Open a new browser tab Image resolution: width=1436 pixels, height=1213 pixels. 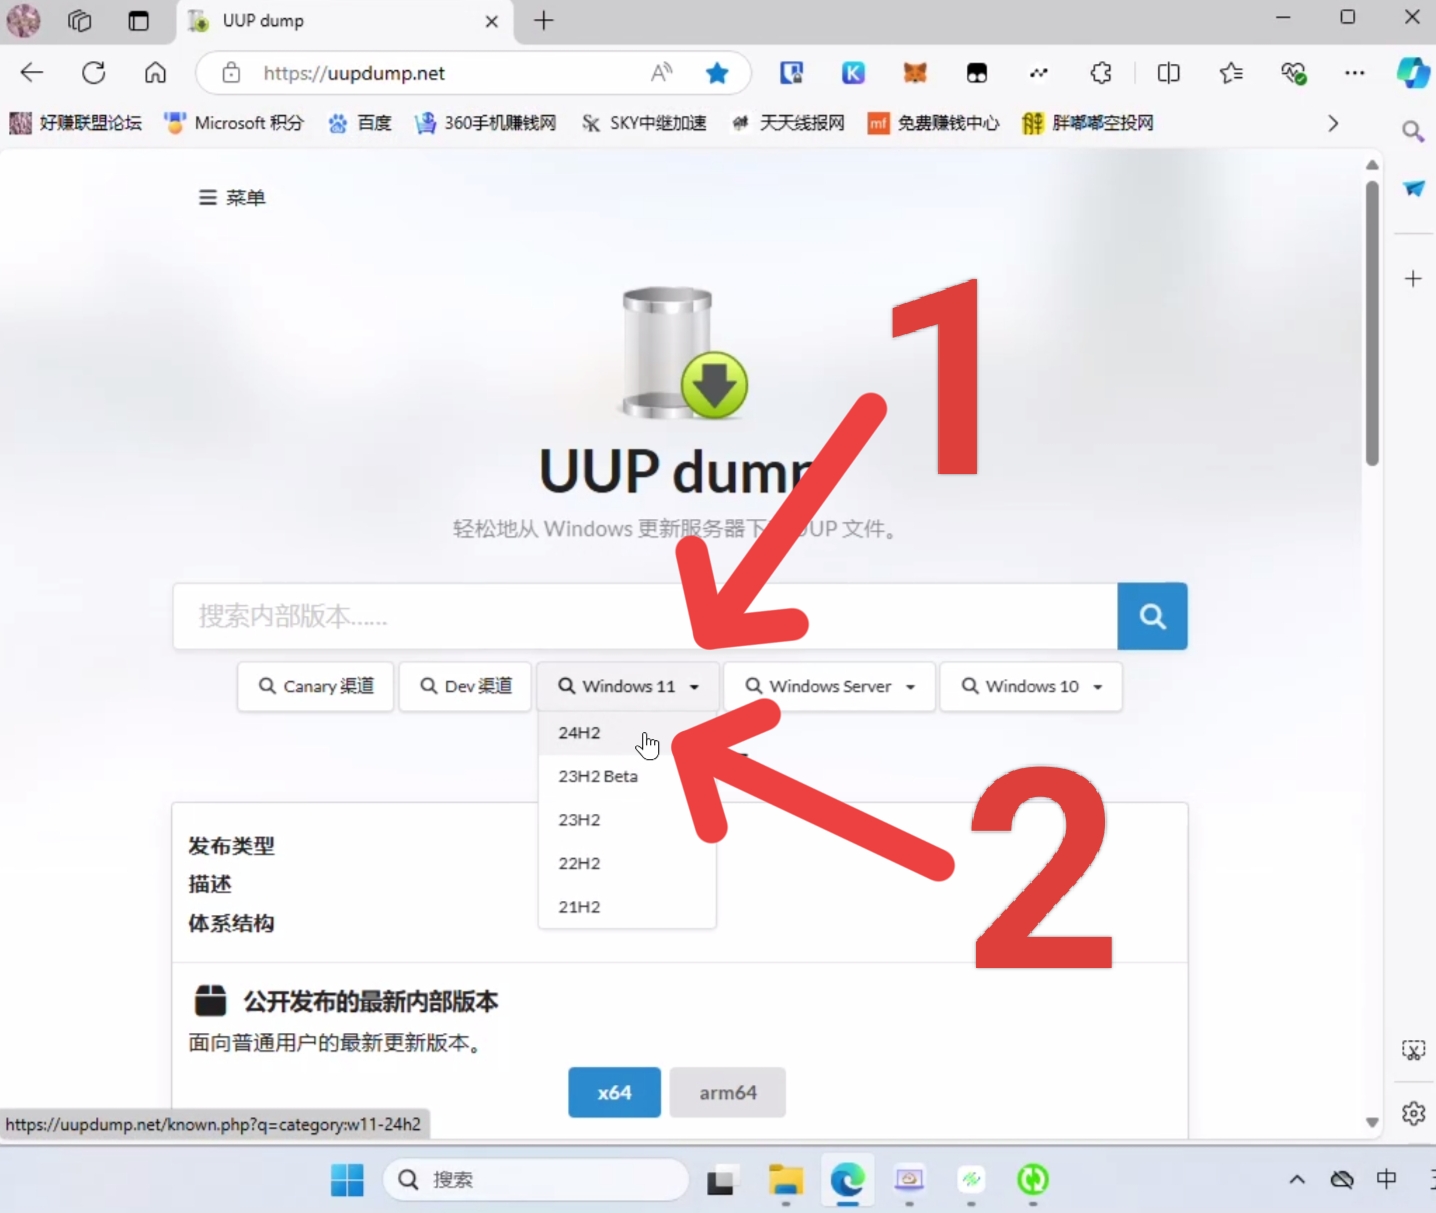point(543,20)
